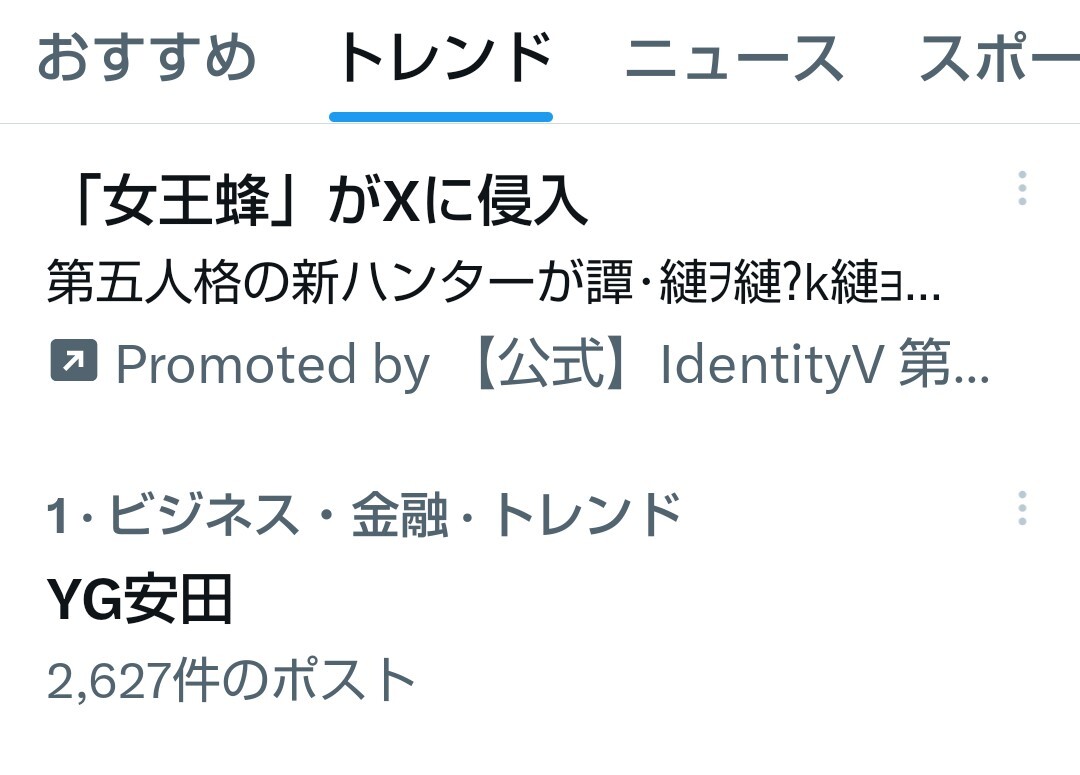Open the YG安田 trending topic
1080x775 pixels.
[138, 600]
